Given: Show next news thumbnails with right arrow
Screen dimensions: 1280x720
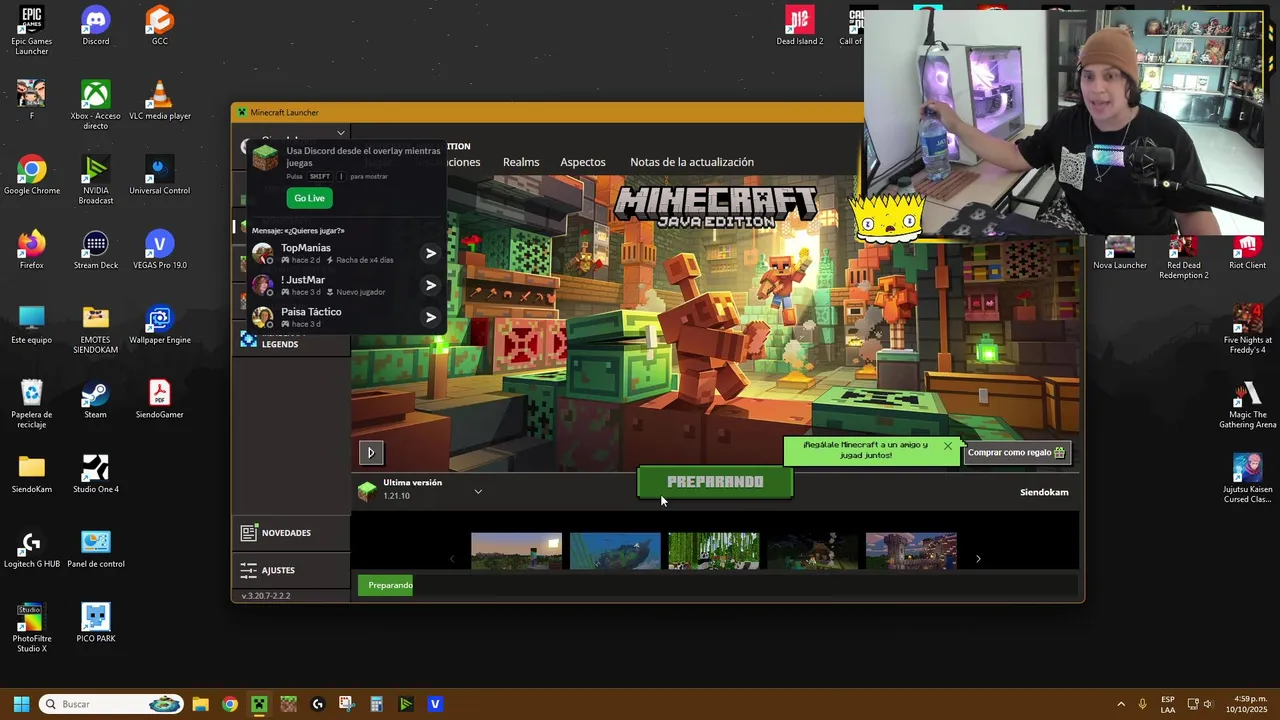Looking at the screenshot, I should pos(978,559).
